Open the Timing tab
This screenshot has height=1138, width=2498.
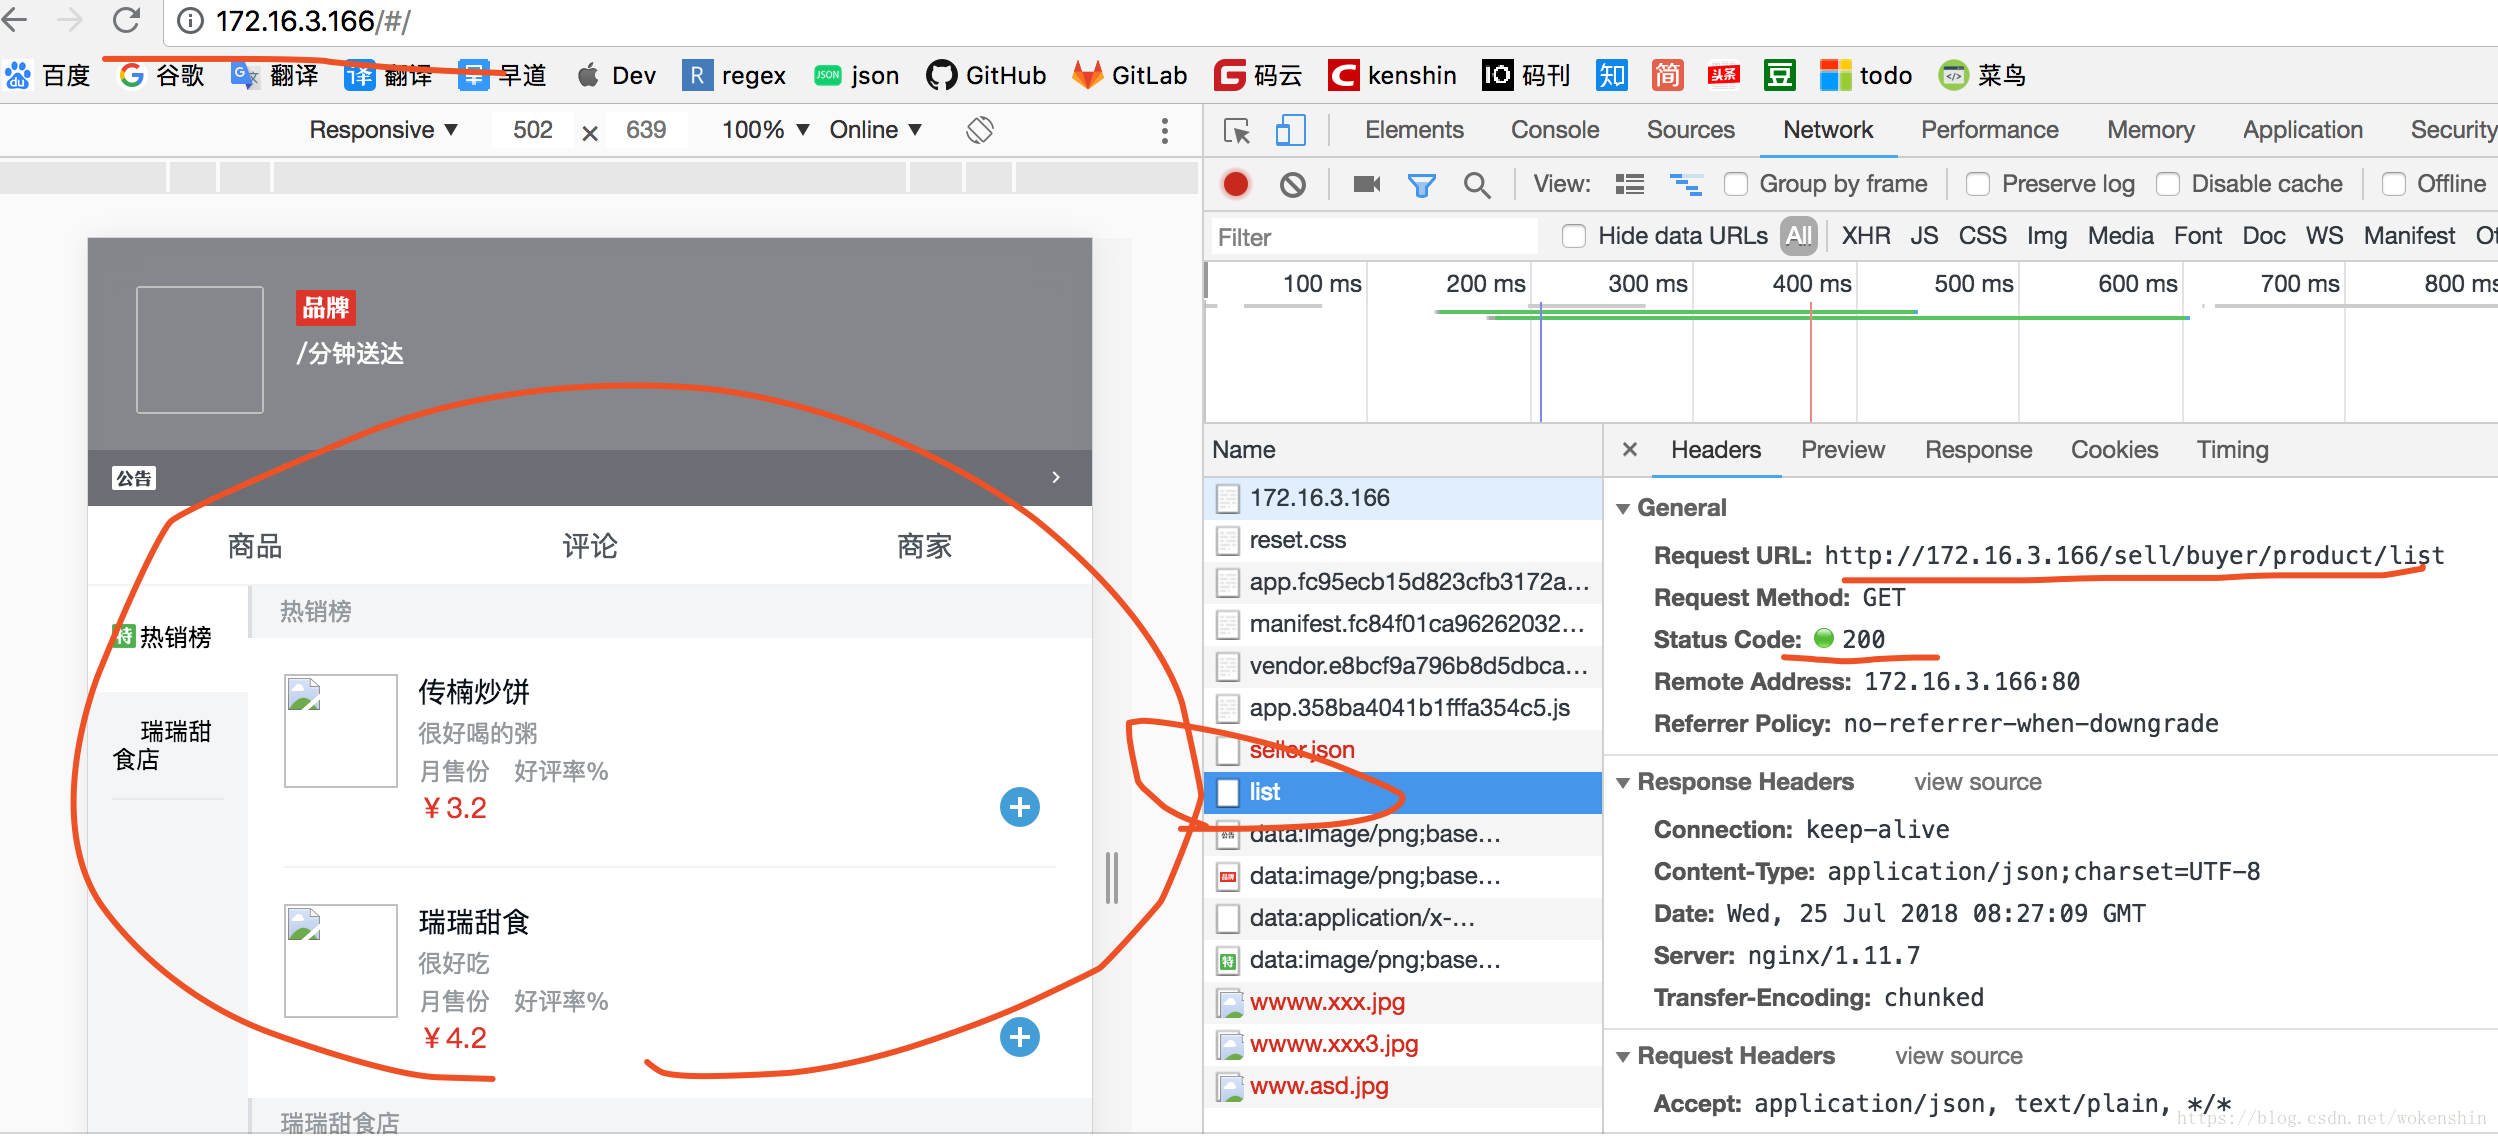[x=2233, y=450]
